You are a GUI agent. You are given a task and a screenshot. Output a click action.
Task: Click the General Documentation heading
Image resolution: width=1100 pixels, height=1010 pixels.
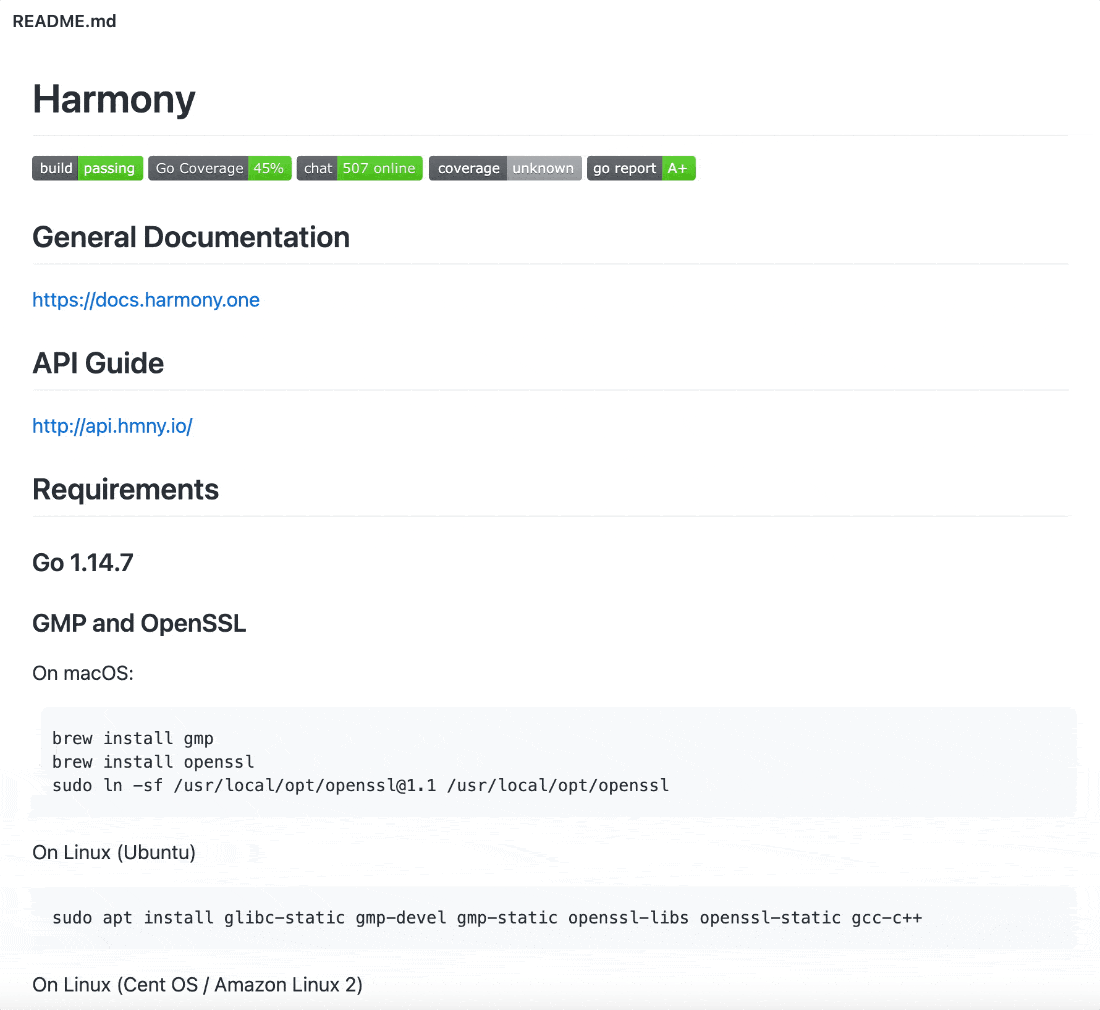[x=191, y=237]
